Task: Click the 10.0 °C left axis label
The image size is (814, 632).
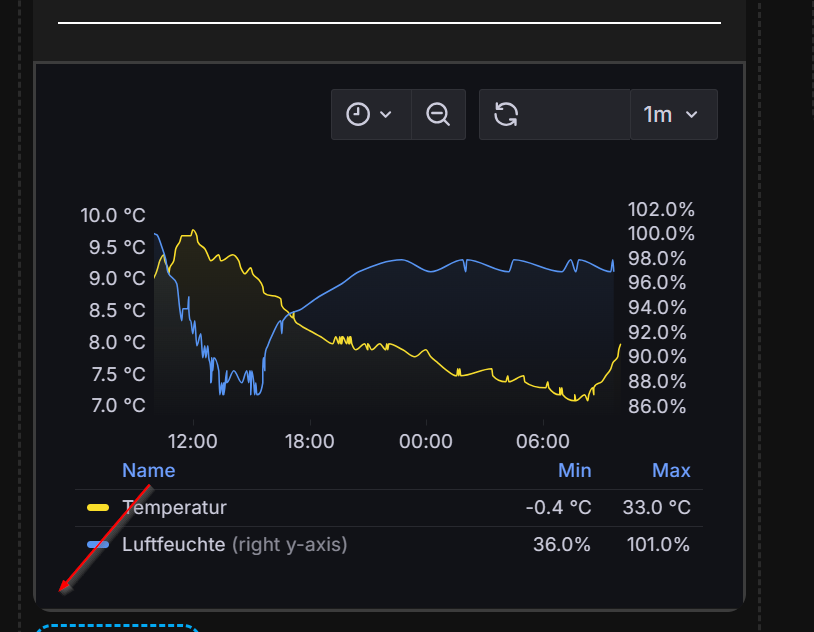Action: click(113, 215)
